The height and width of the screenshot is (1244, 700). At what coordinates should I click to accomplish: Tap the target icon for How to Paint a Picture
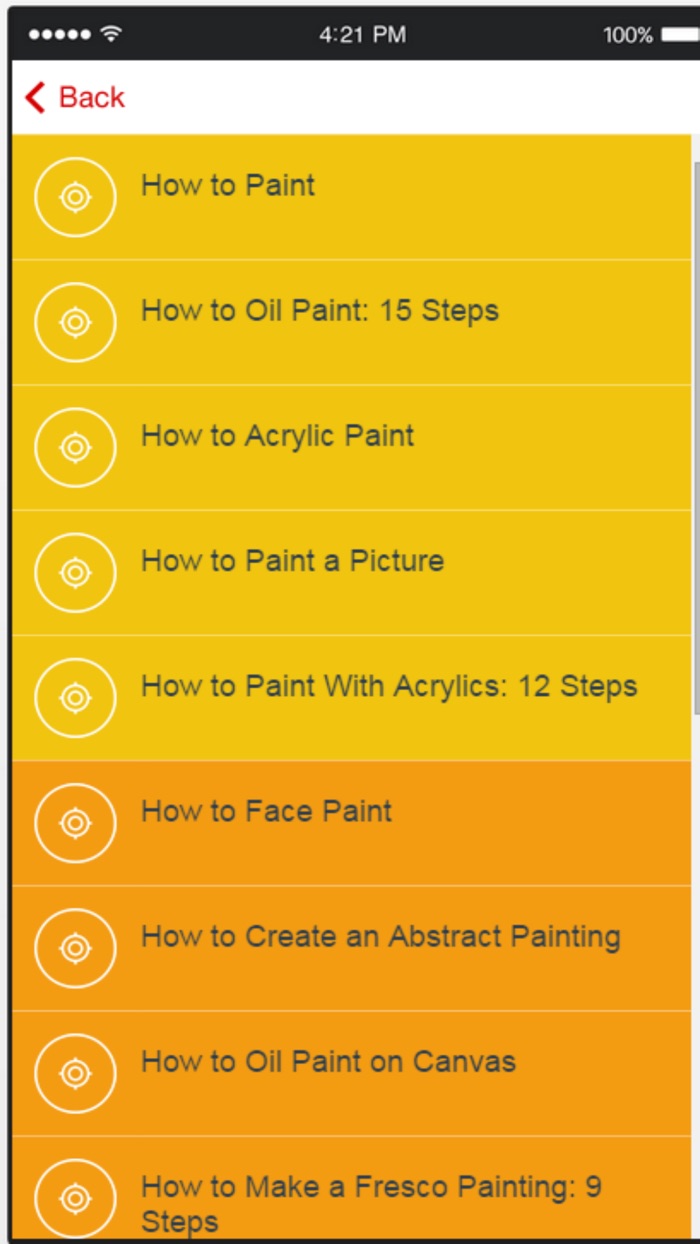pos(75,572)
